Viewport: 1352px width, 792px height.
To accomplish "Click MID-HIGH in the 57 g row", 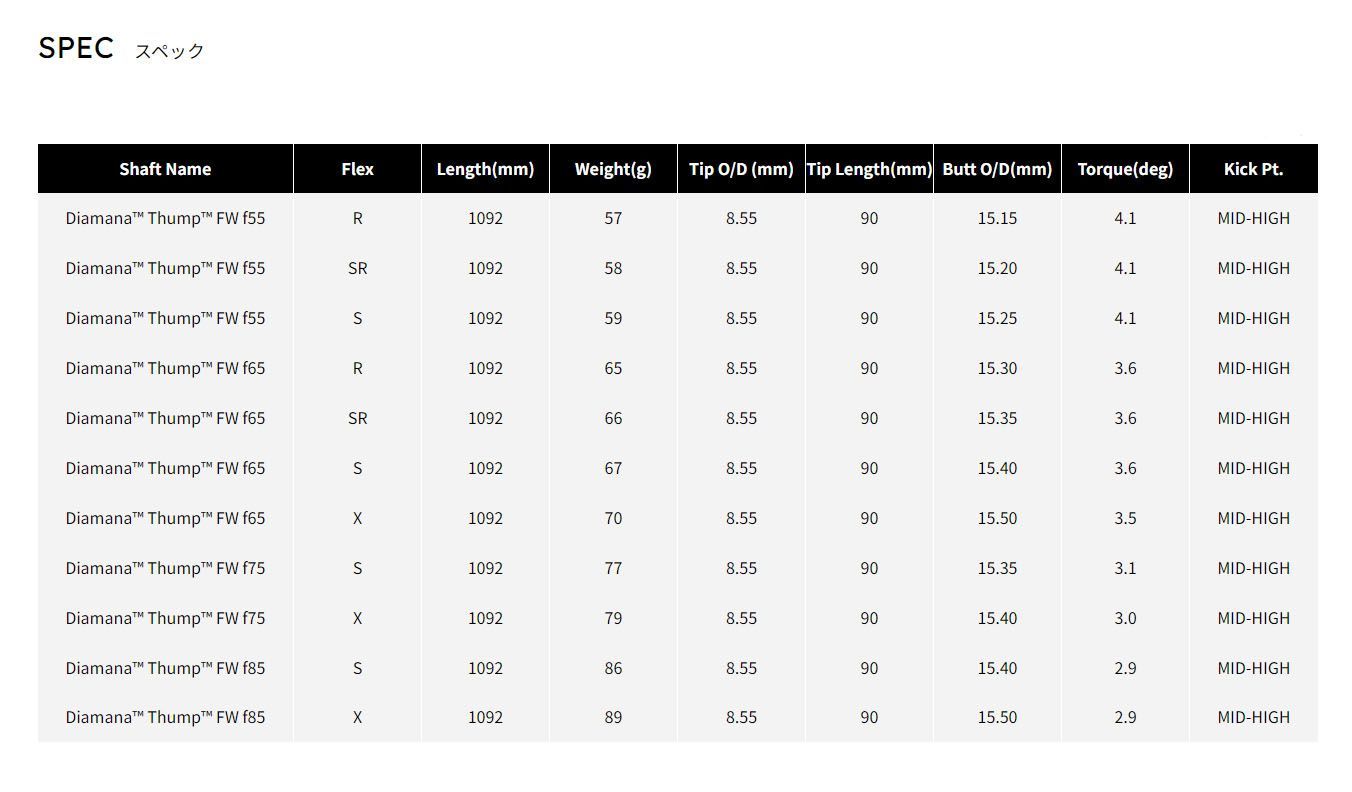I will tap(1253, 218).
